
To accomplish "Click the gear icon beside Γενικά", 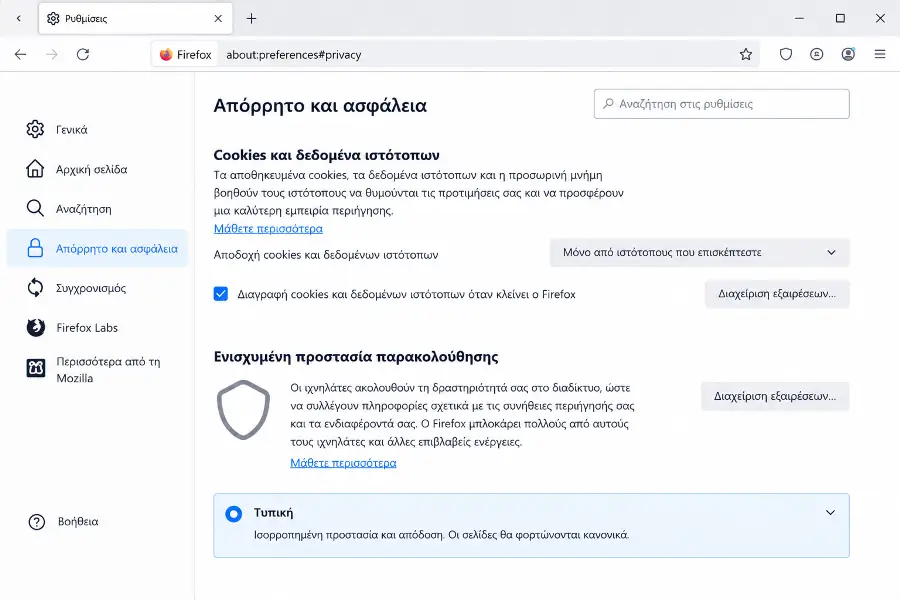I will [35, 129].
